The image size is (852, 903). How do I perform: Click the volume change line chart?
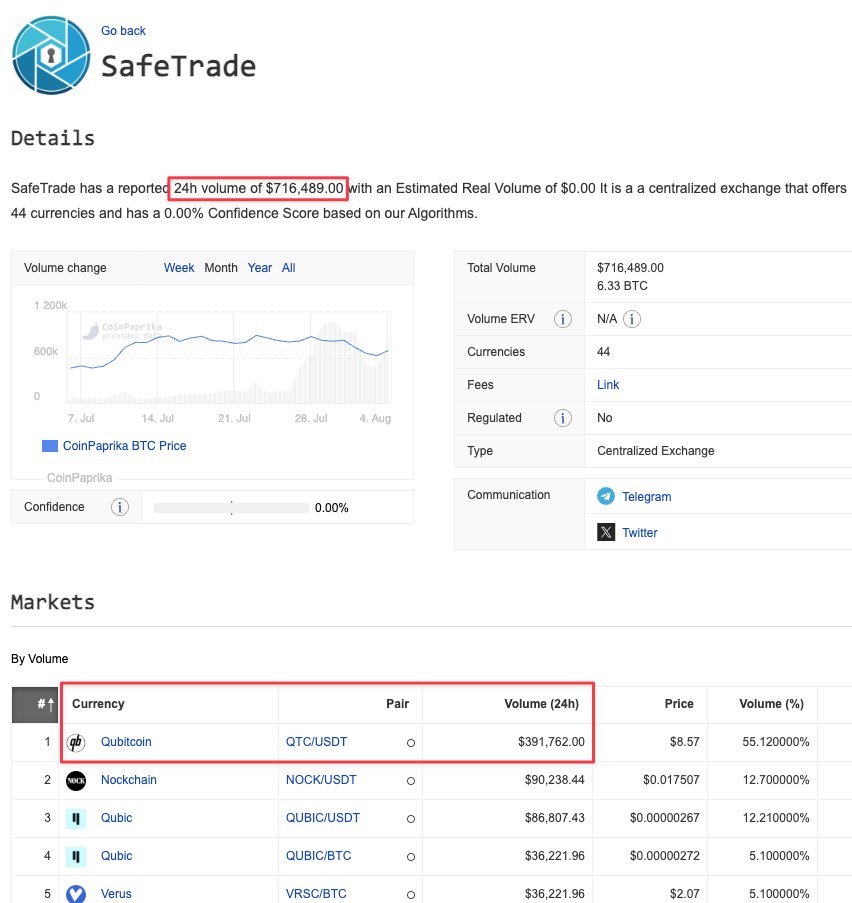229,357
